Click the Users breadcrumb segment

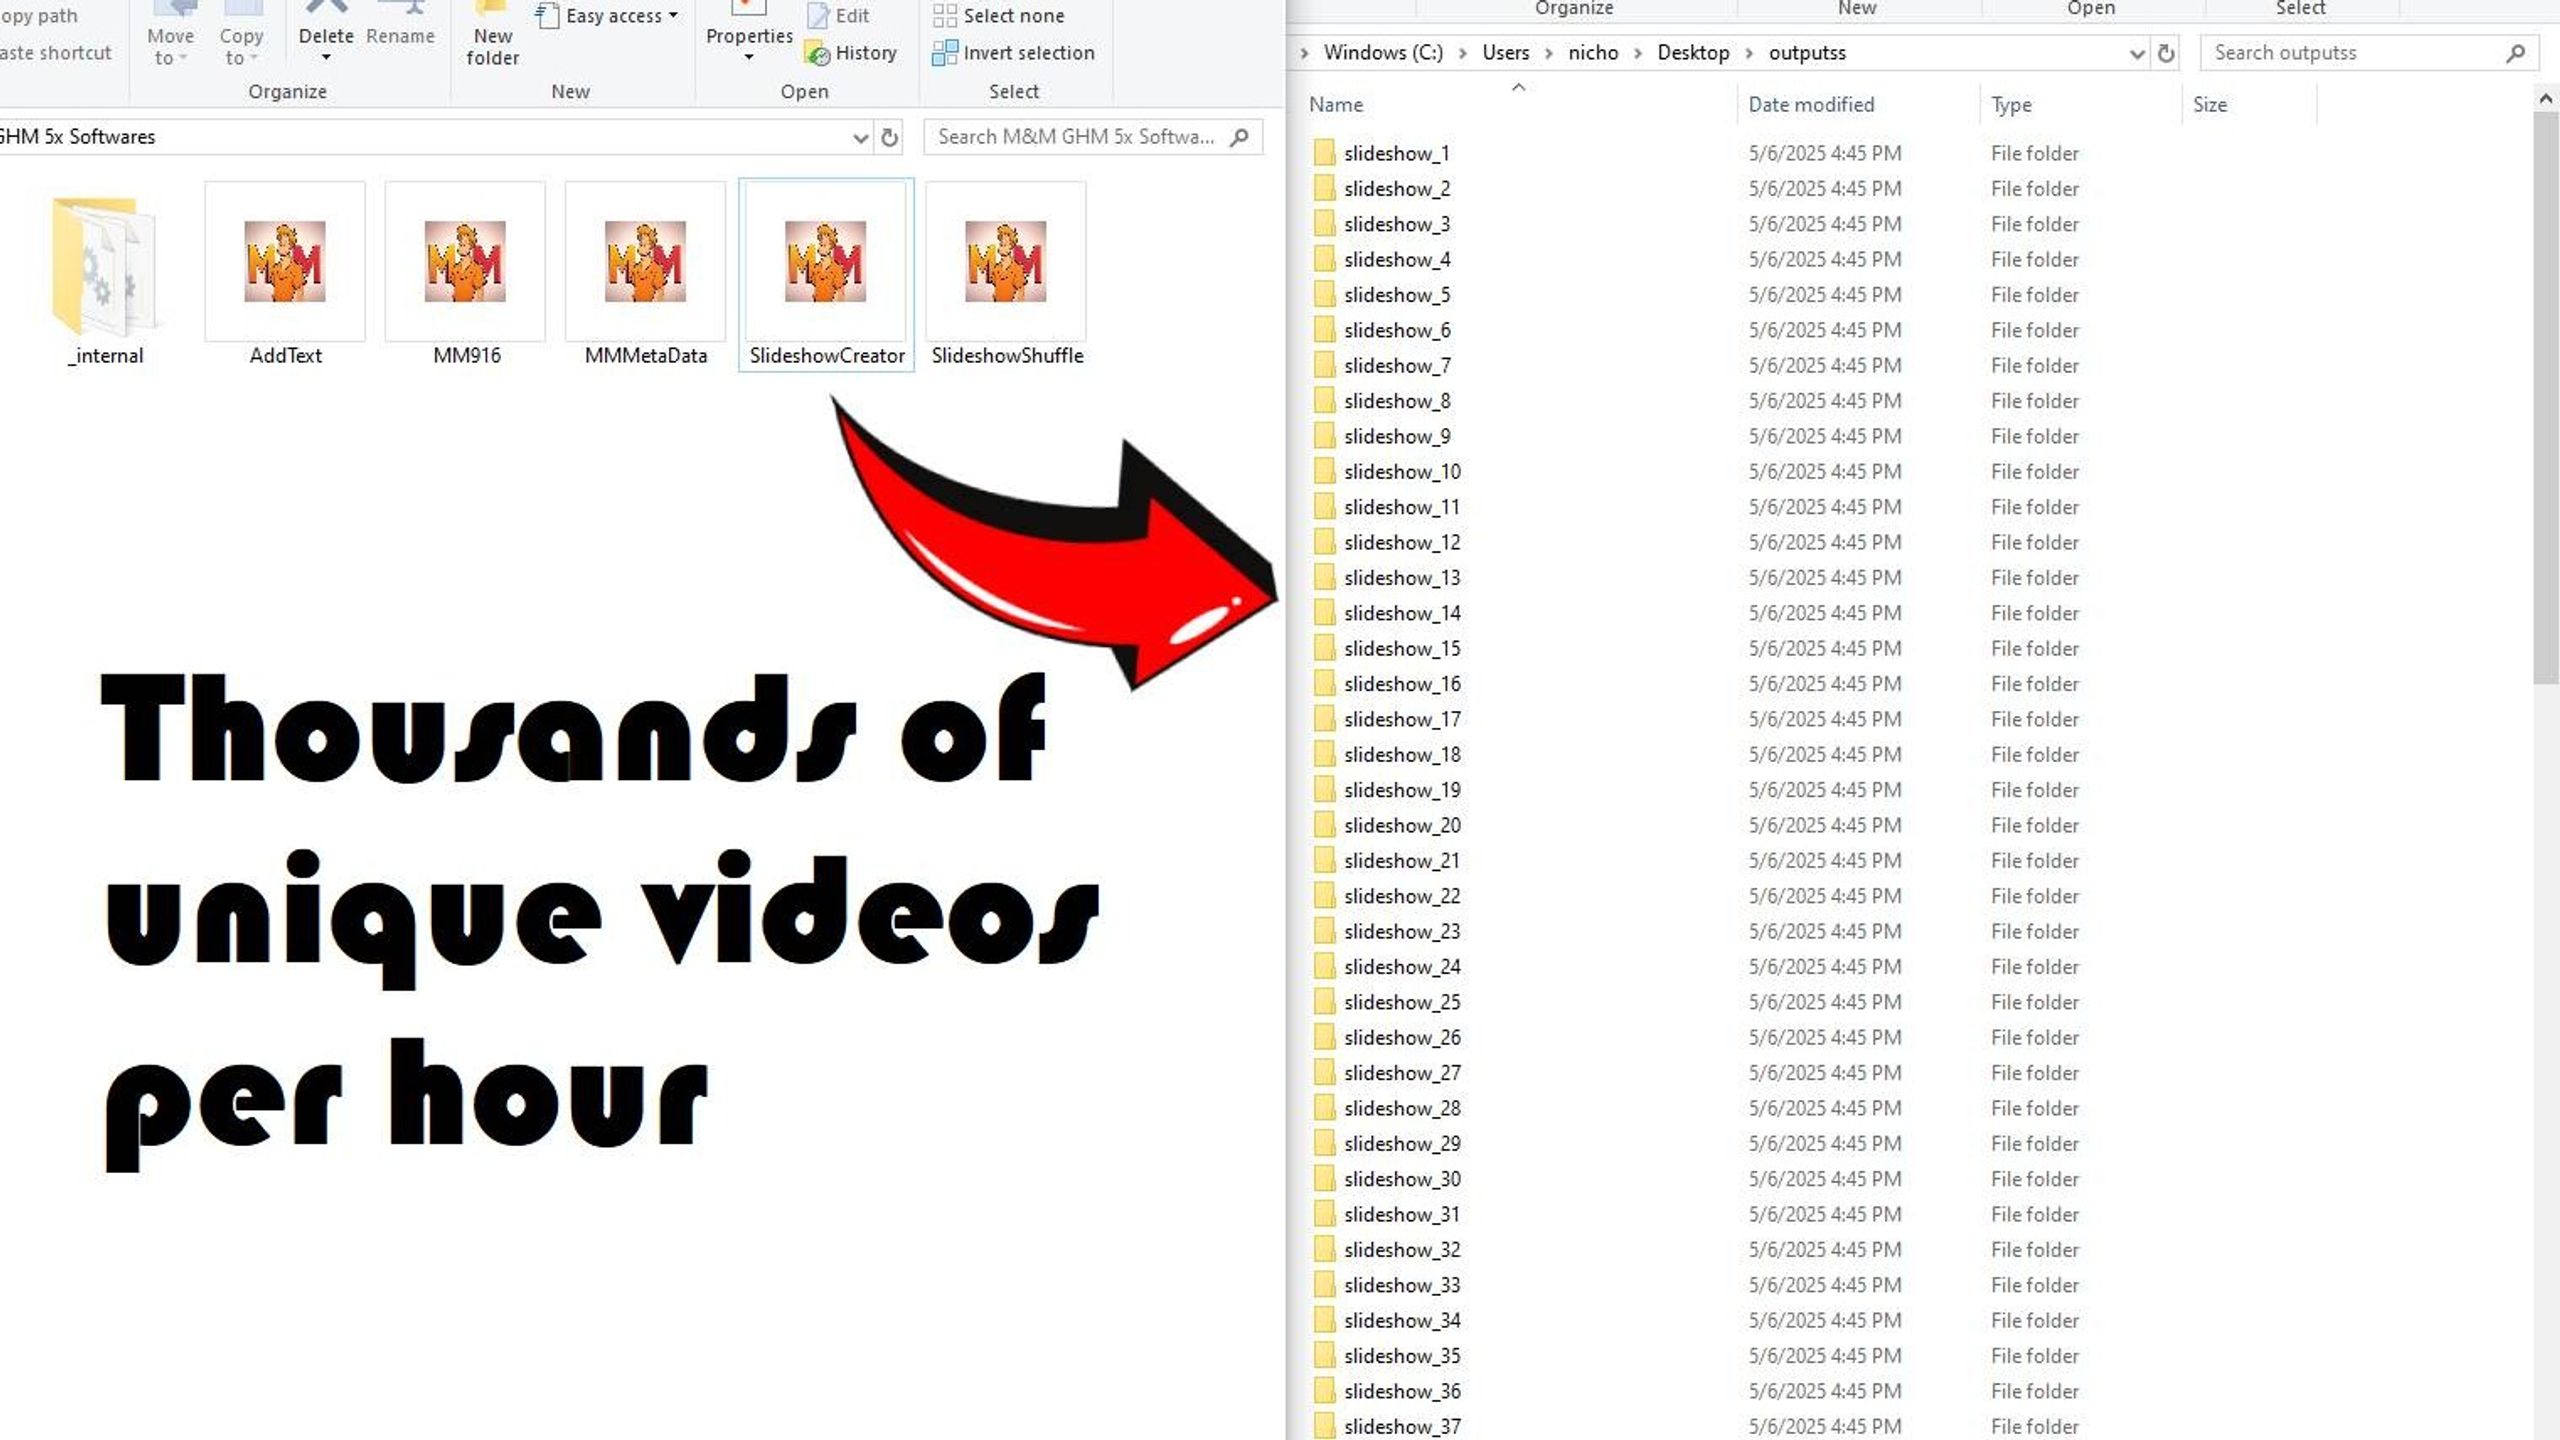pyautogui.click(x=1505, y=53)
